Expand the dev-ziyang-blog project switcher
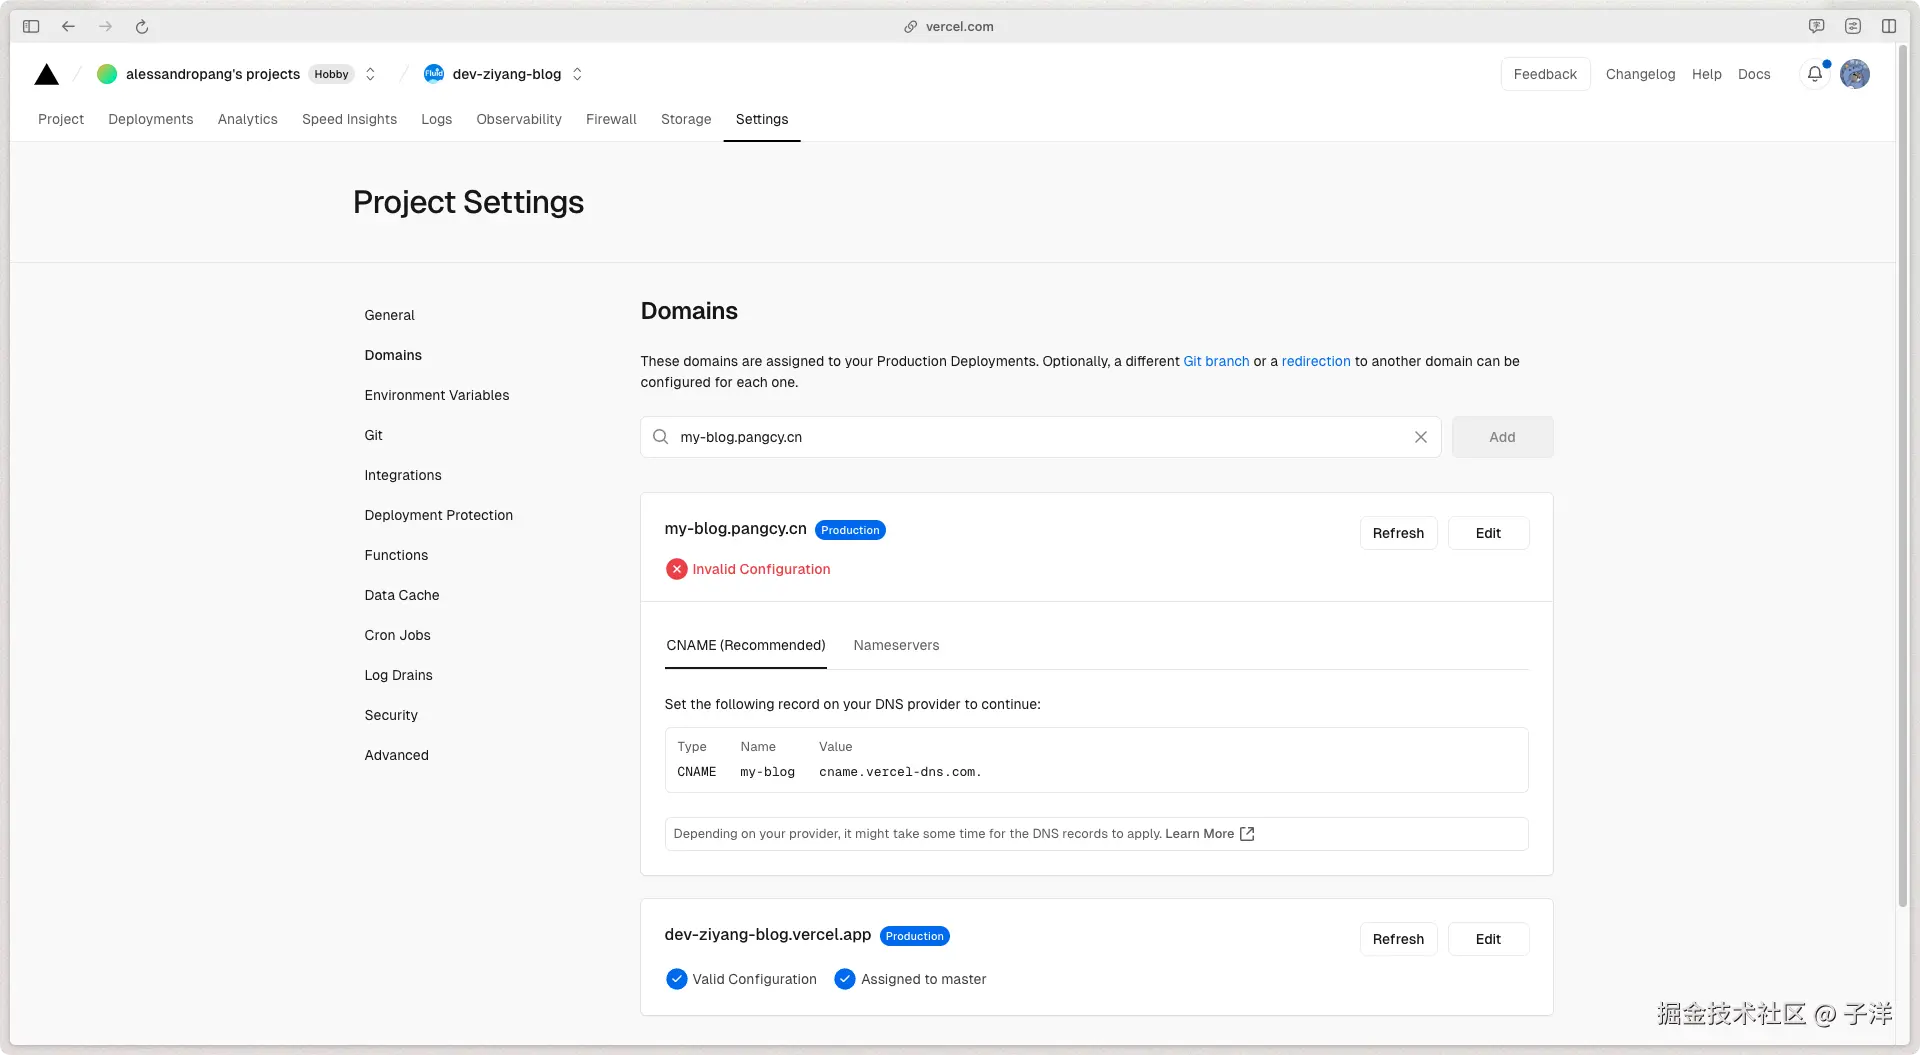This screenshot has height=1055, width=1920. click(x=577, y=74)
